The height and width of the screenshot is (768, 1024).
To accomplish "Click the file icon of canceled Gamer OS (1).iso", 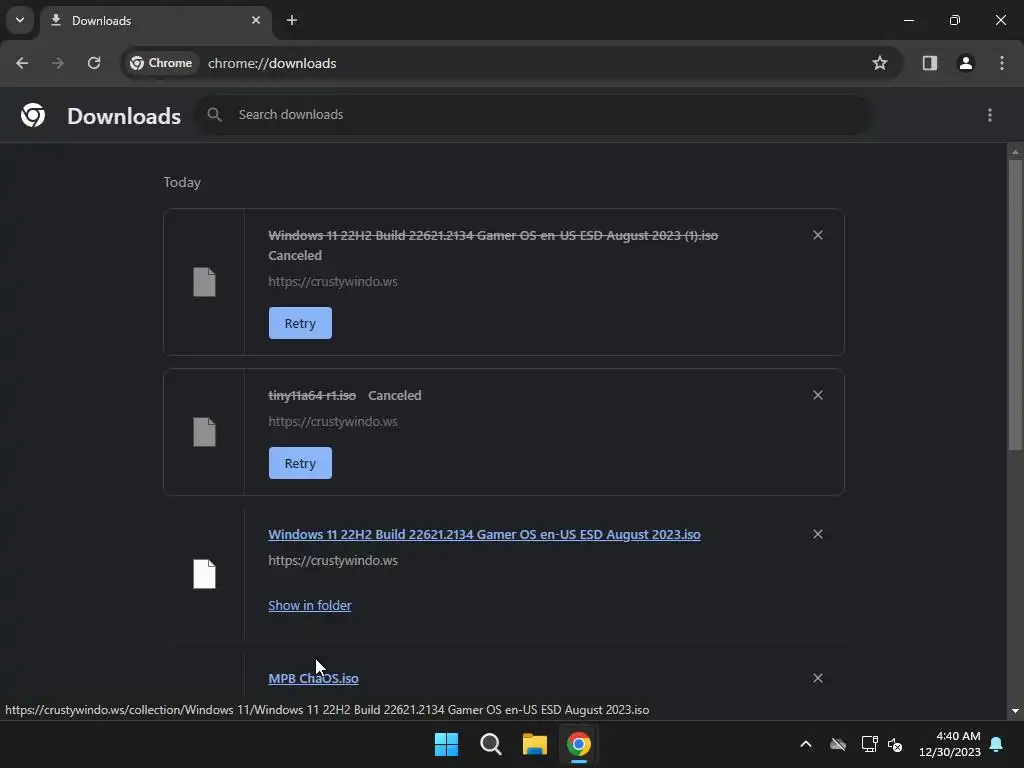I will [204, 282].
